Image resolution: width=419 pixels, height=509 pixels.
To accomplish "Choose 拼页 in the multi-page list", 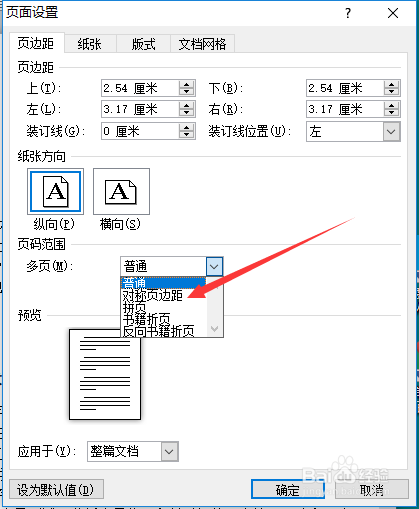I will 163,307.
